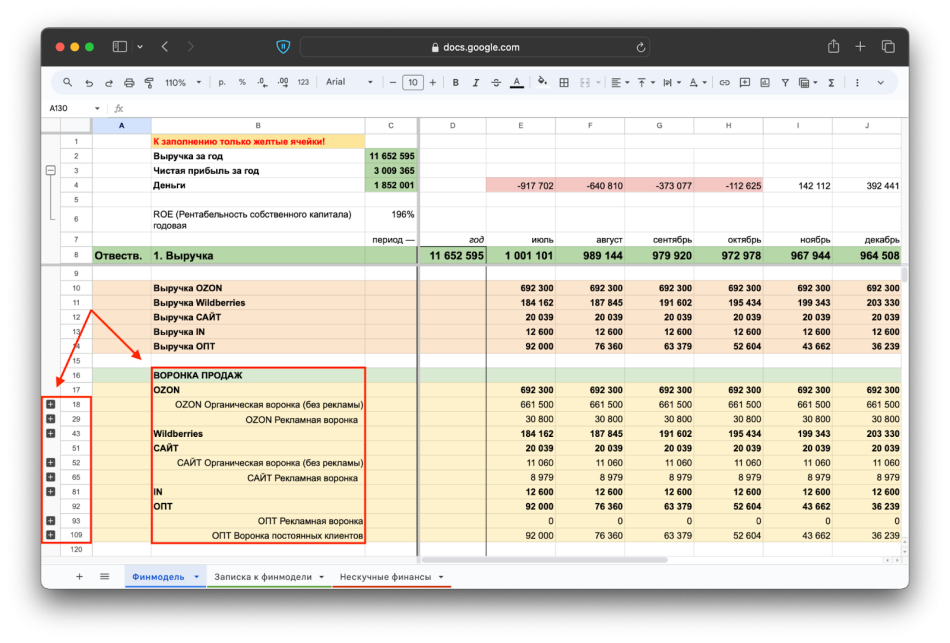Click the add new sheet plus button
950x643 pixels.
(80, 577)
